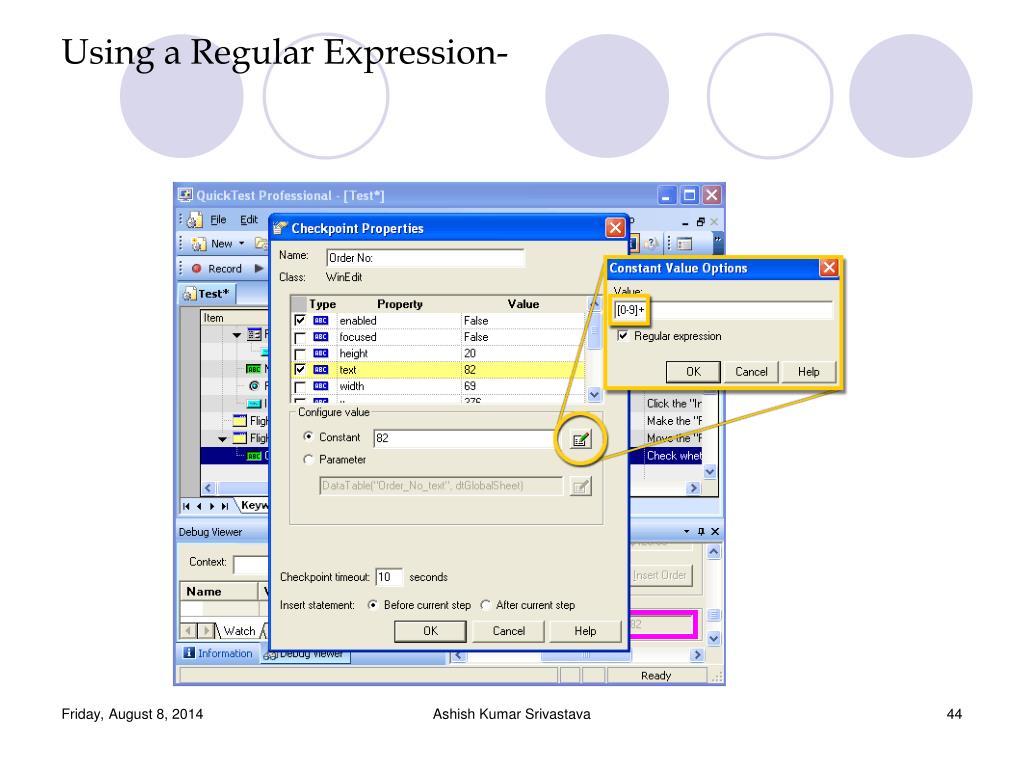The image size is (1024, 768).
Task: Open the File menu
Action: tap(218, 220)
